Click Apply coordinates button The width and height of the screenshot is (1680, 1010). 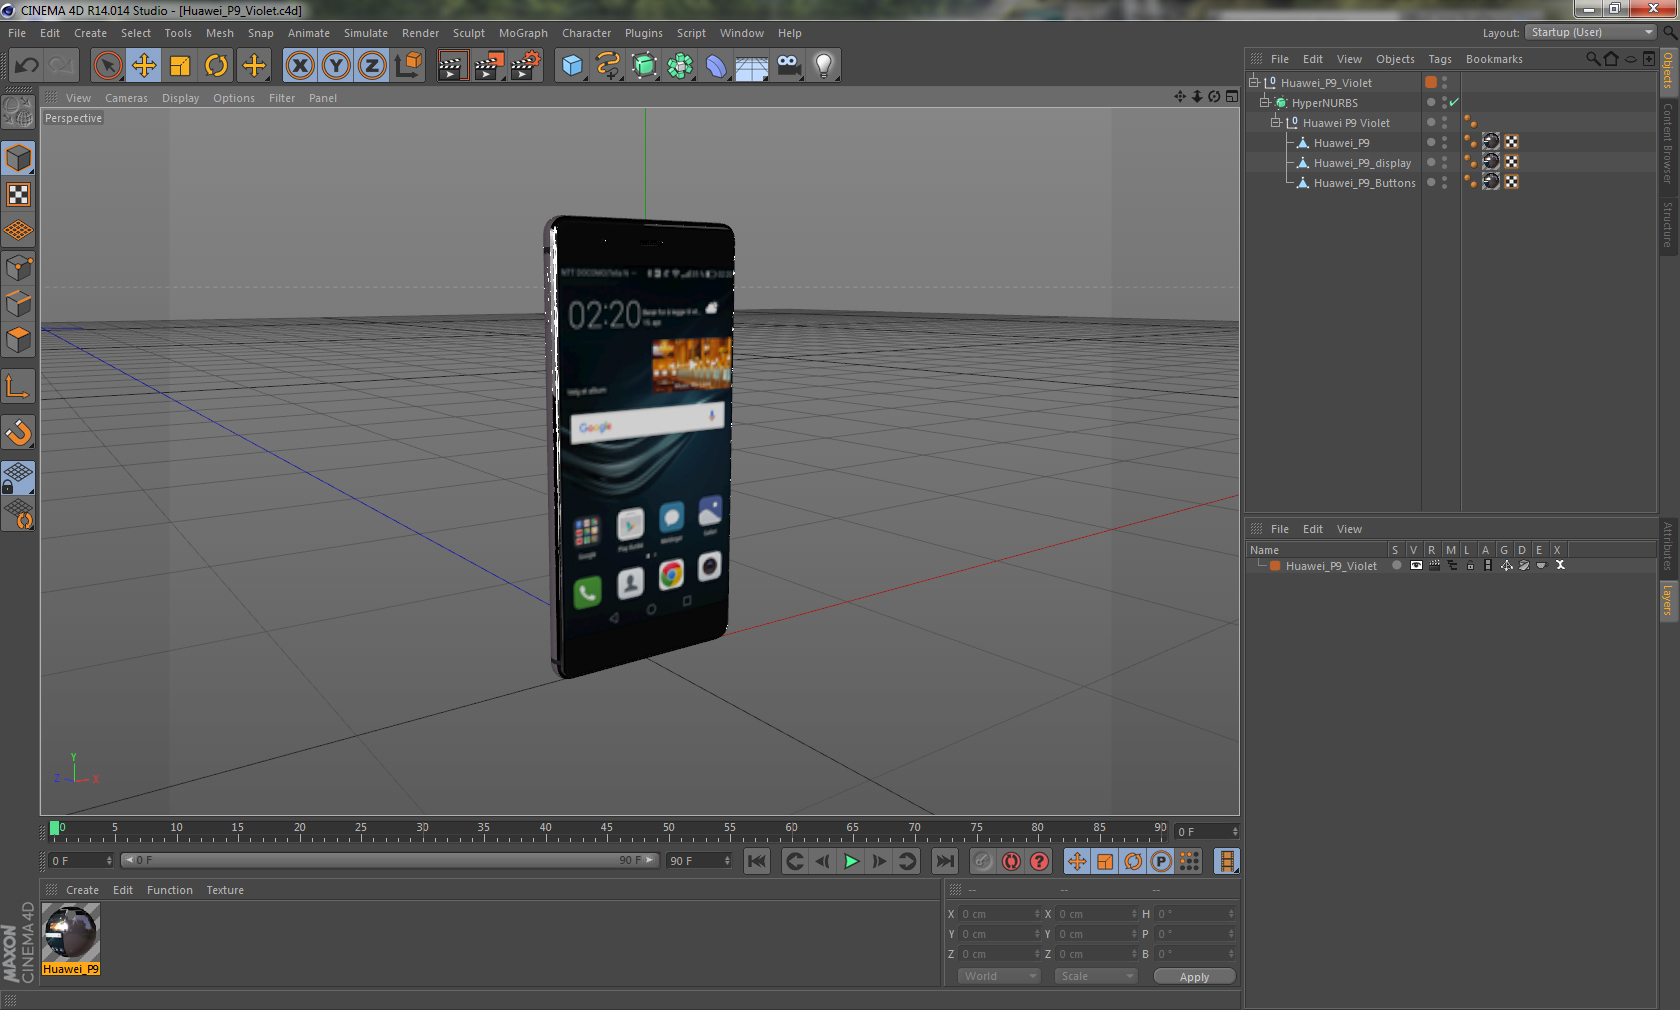[x=1194, y=977]
